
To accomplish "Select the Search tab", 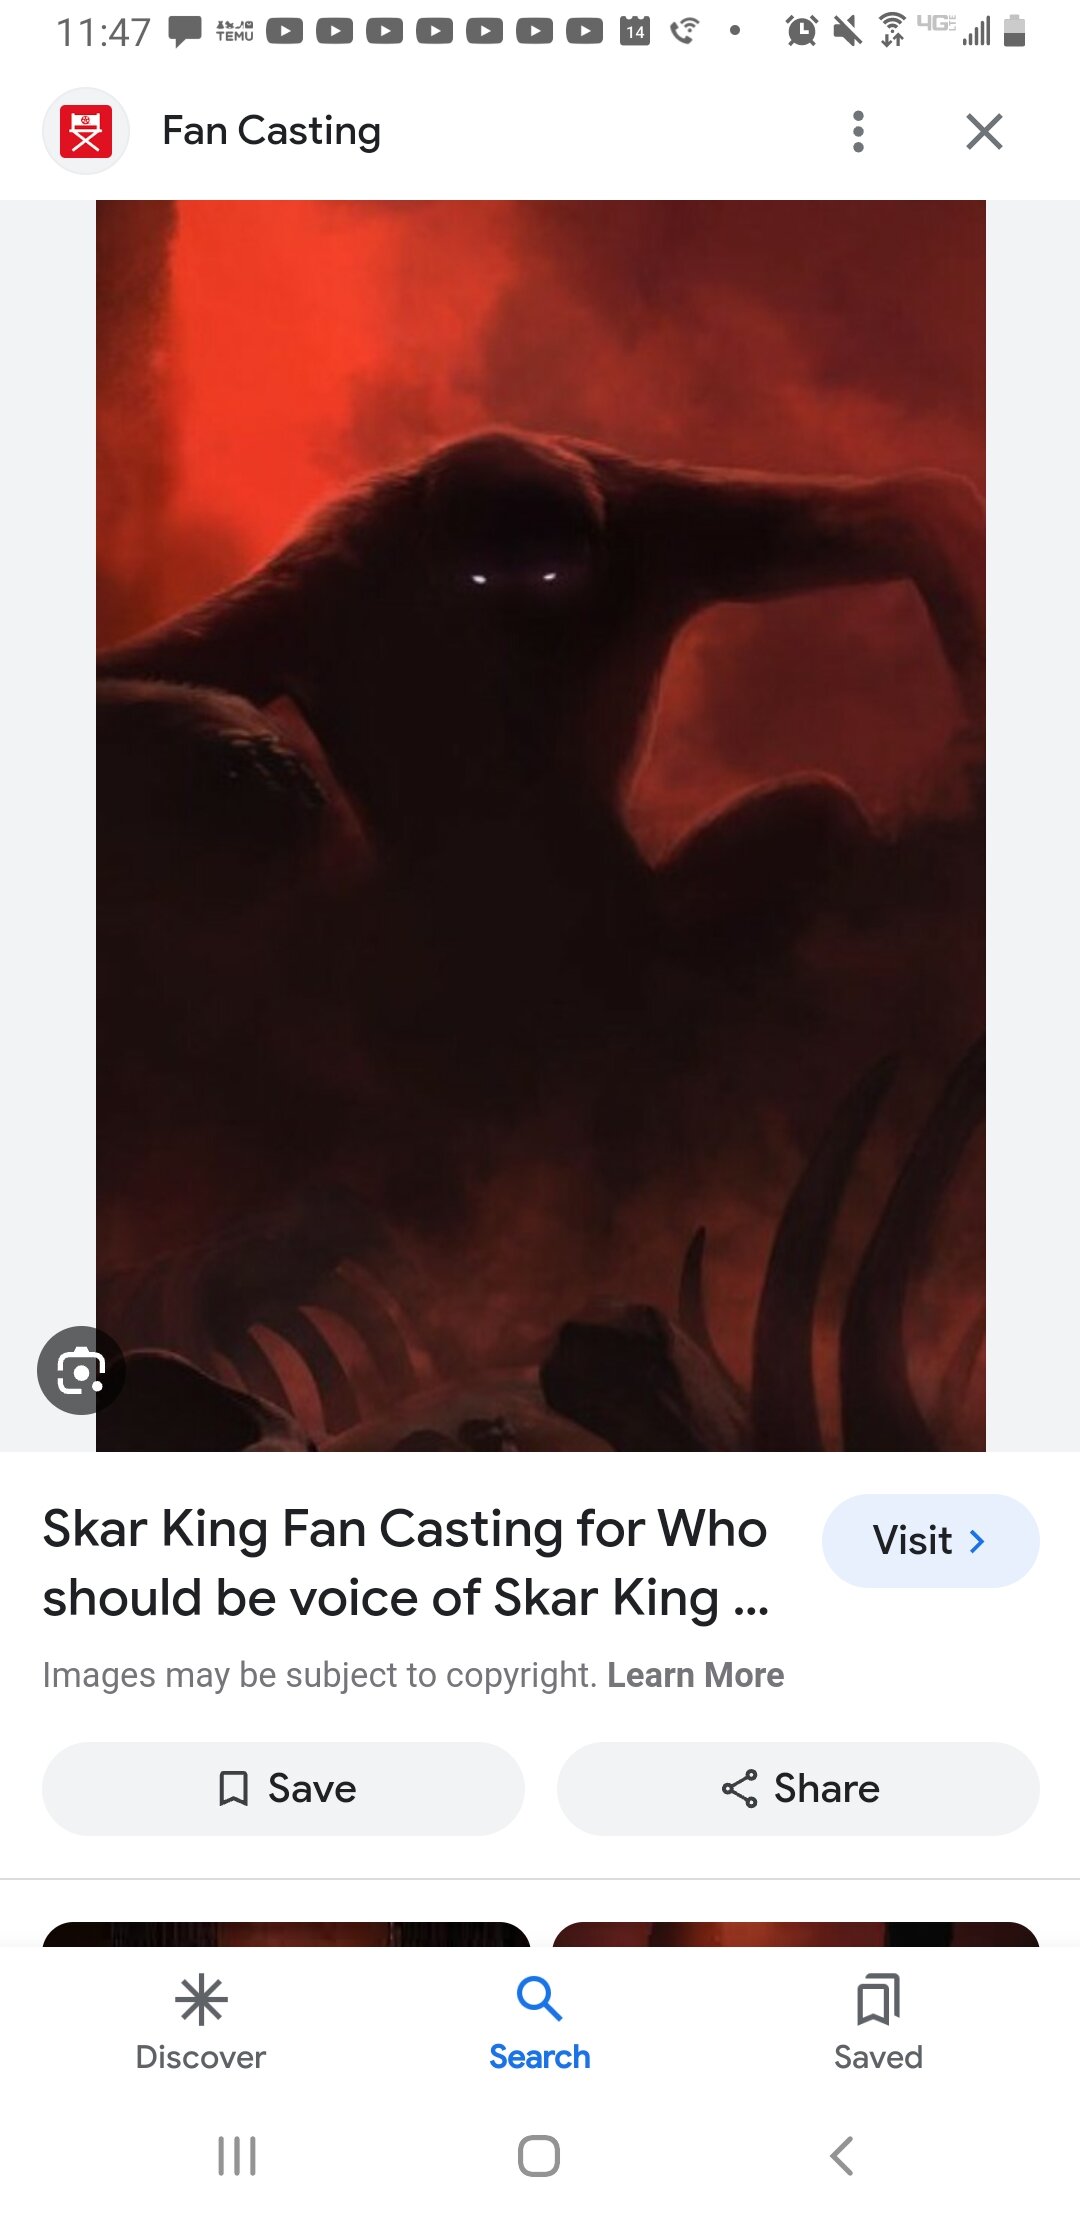I will (x=540, y=2022).
